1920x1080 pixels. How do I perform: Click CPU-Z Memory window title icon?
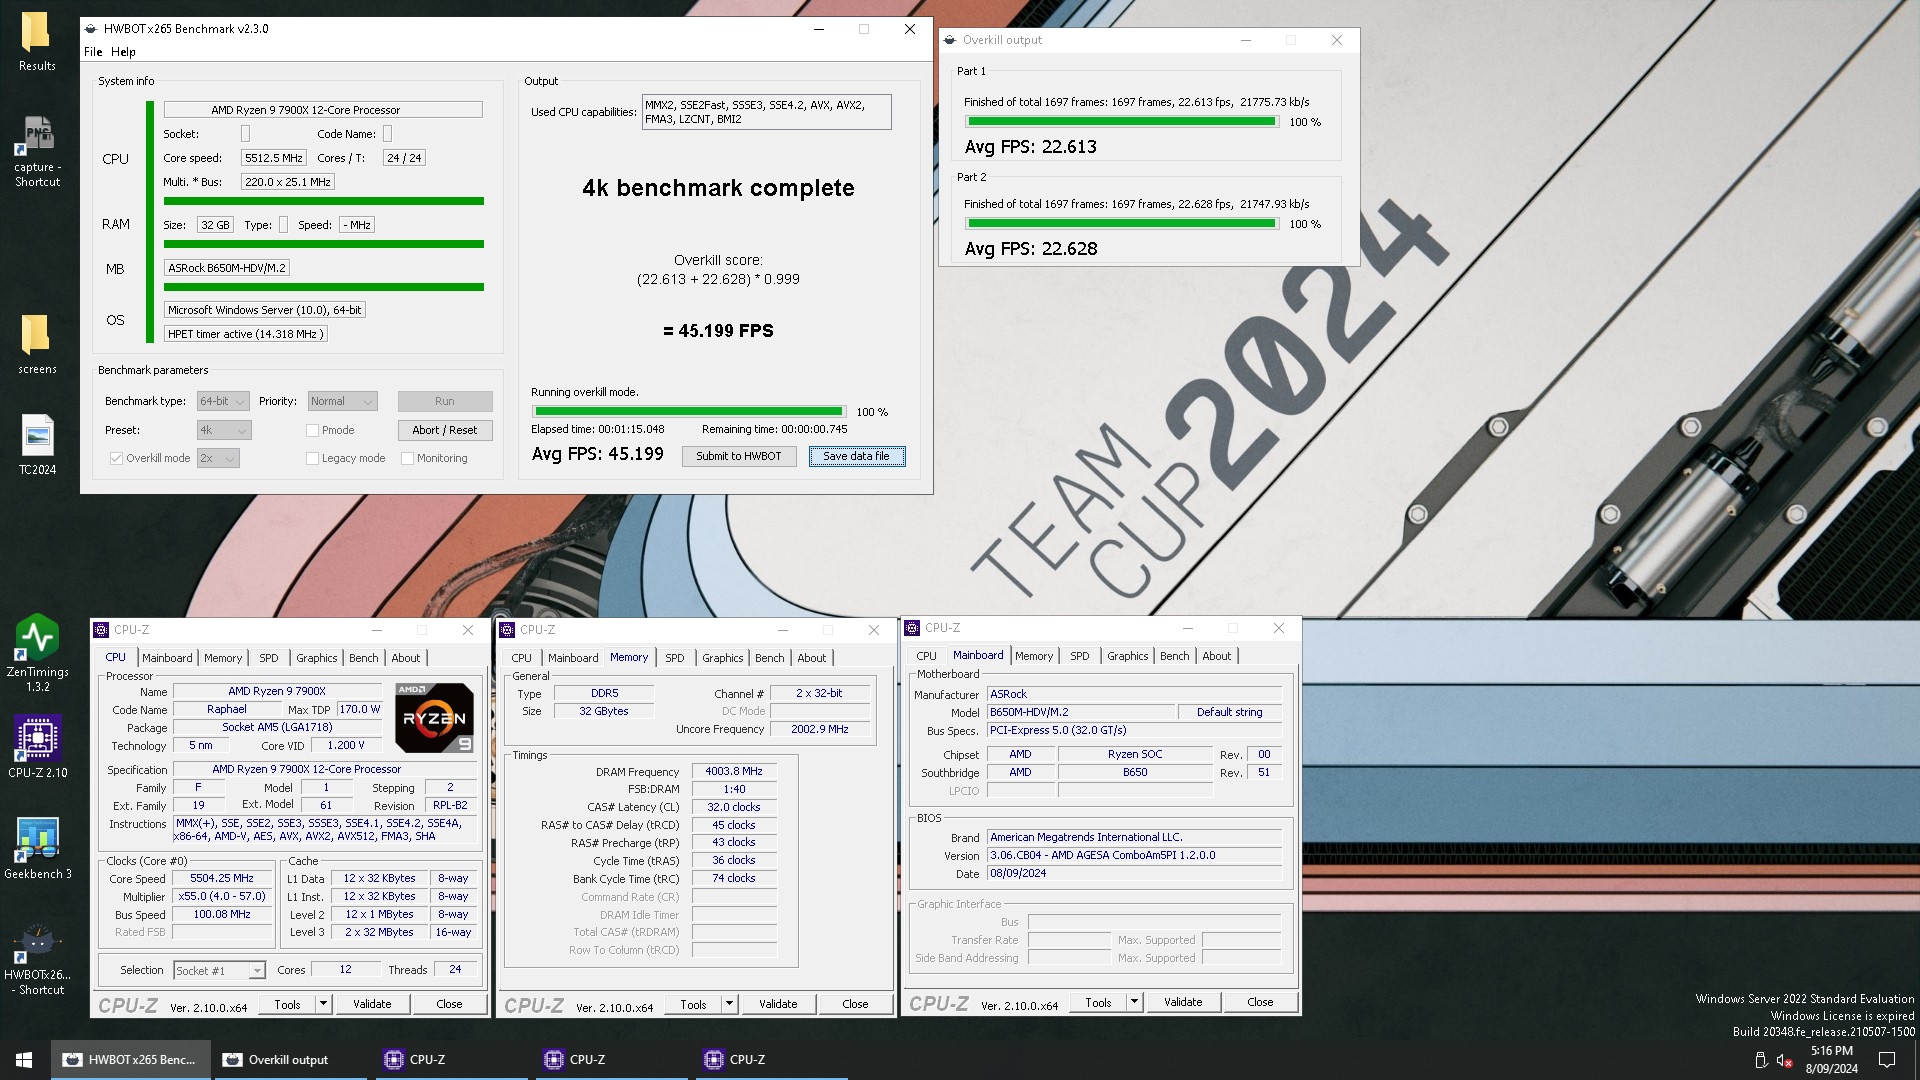507,630
